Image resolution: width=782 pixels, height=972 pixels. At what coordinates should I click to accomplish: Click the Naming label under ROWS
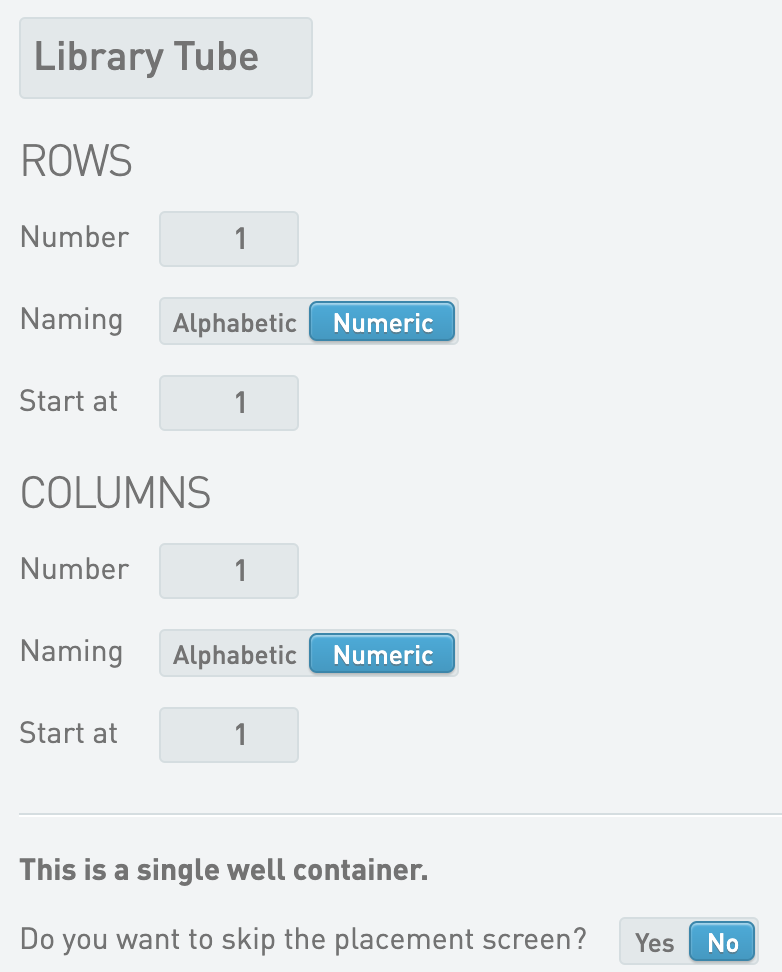[x=71, y=320]
